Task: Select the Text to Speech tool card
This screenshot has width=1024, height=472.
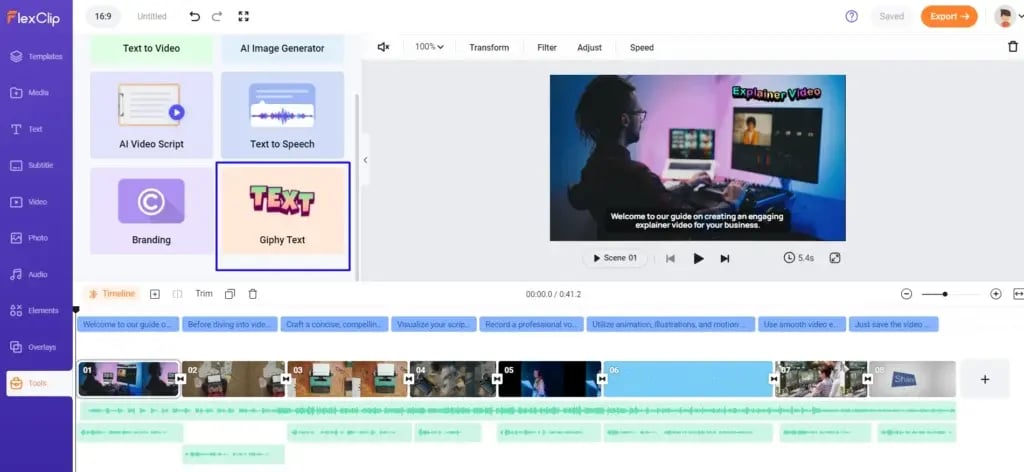Action: pyautogui.click(x=282, y=115)
